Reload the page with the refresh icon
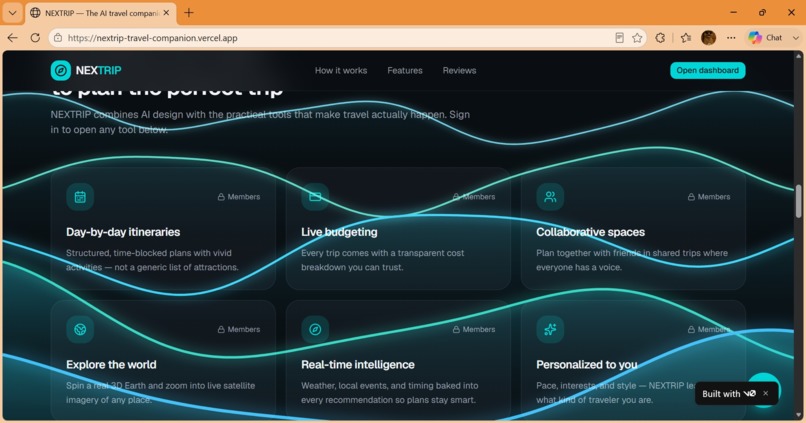This screenshot has width=806, height=423. (35, 38)
